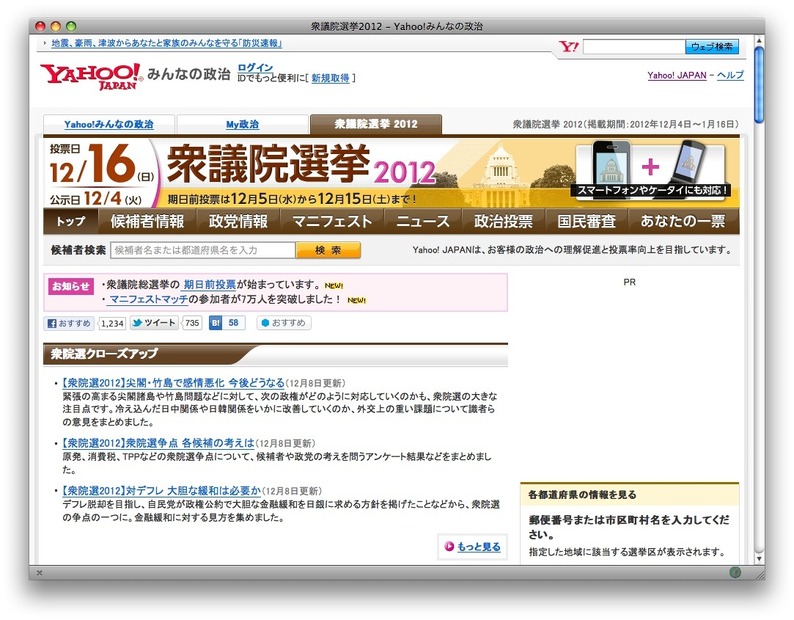
Task: Open 国民審査 in navigation bar
Action: (586, 221)
